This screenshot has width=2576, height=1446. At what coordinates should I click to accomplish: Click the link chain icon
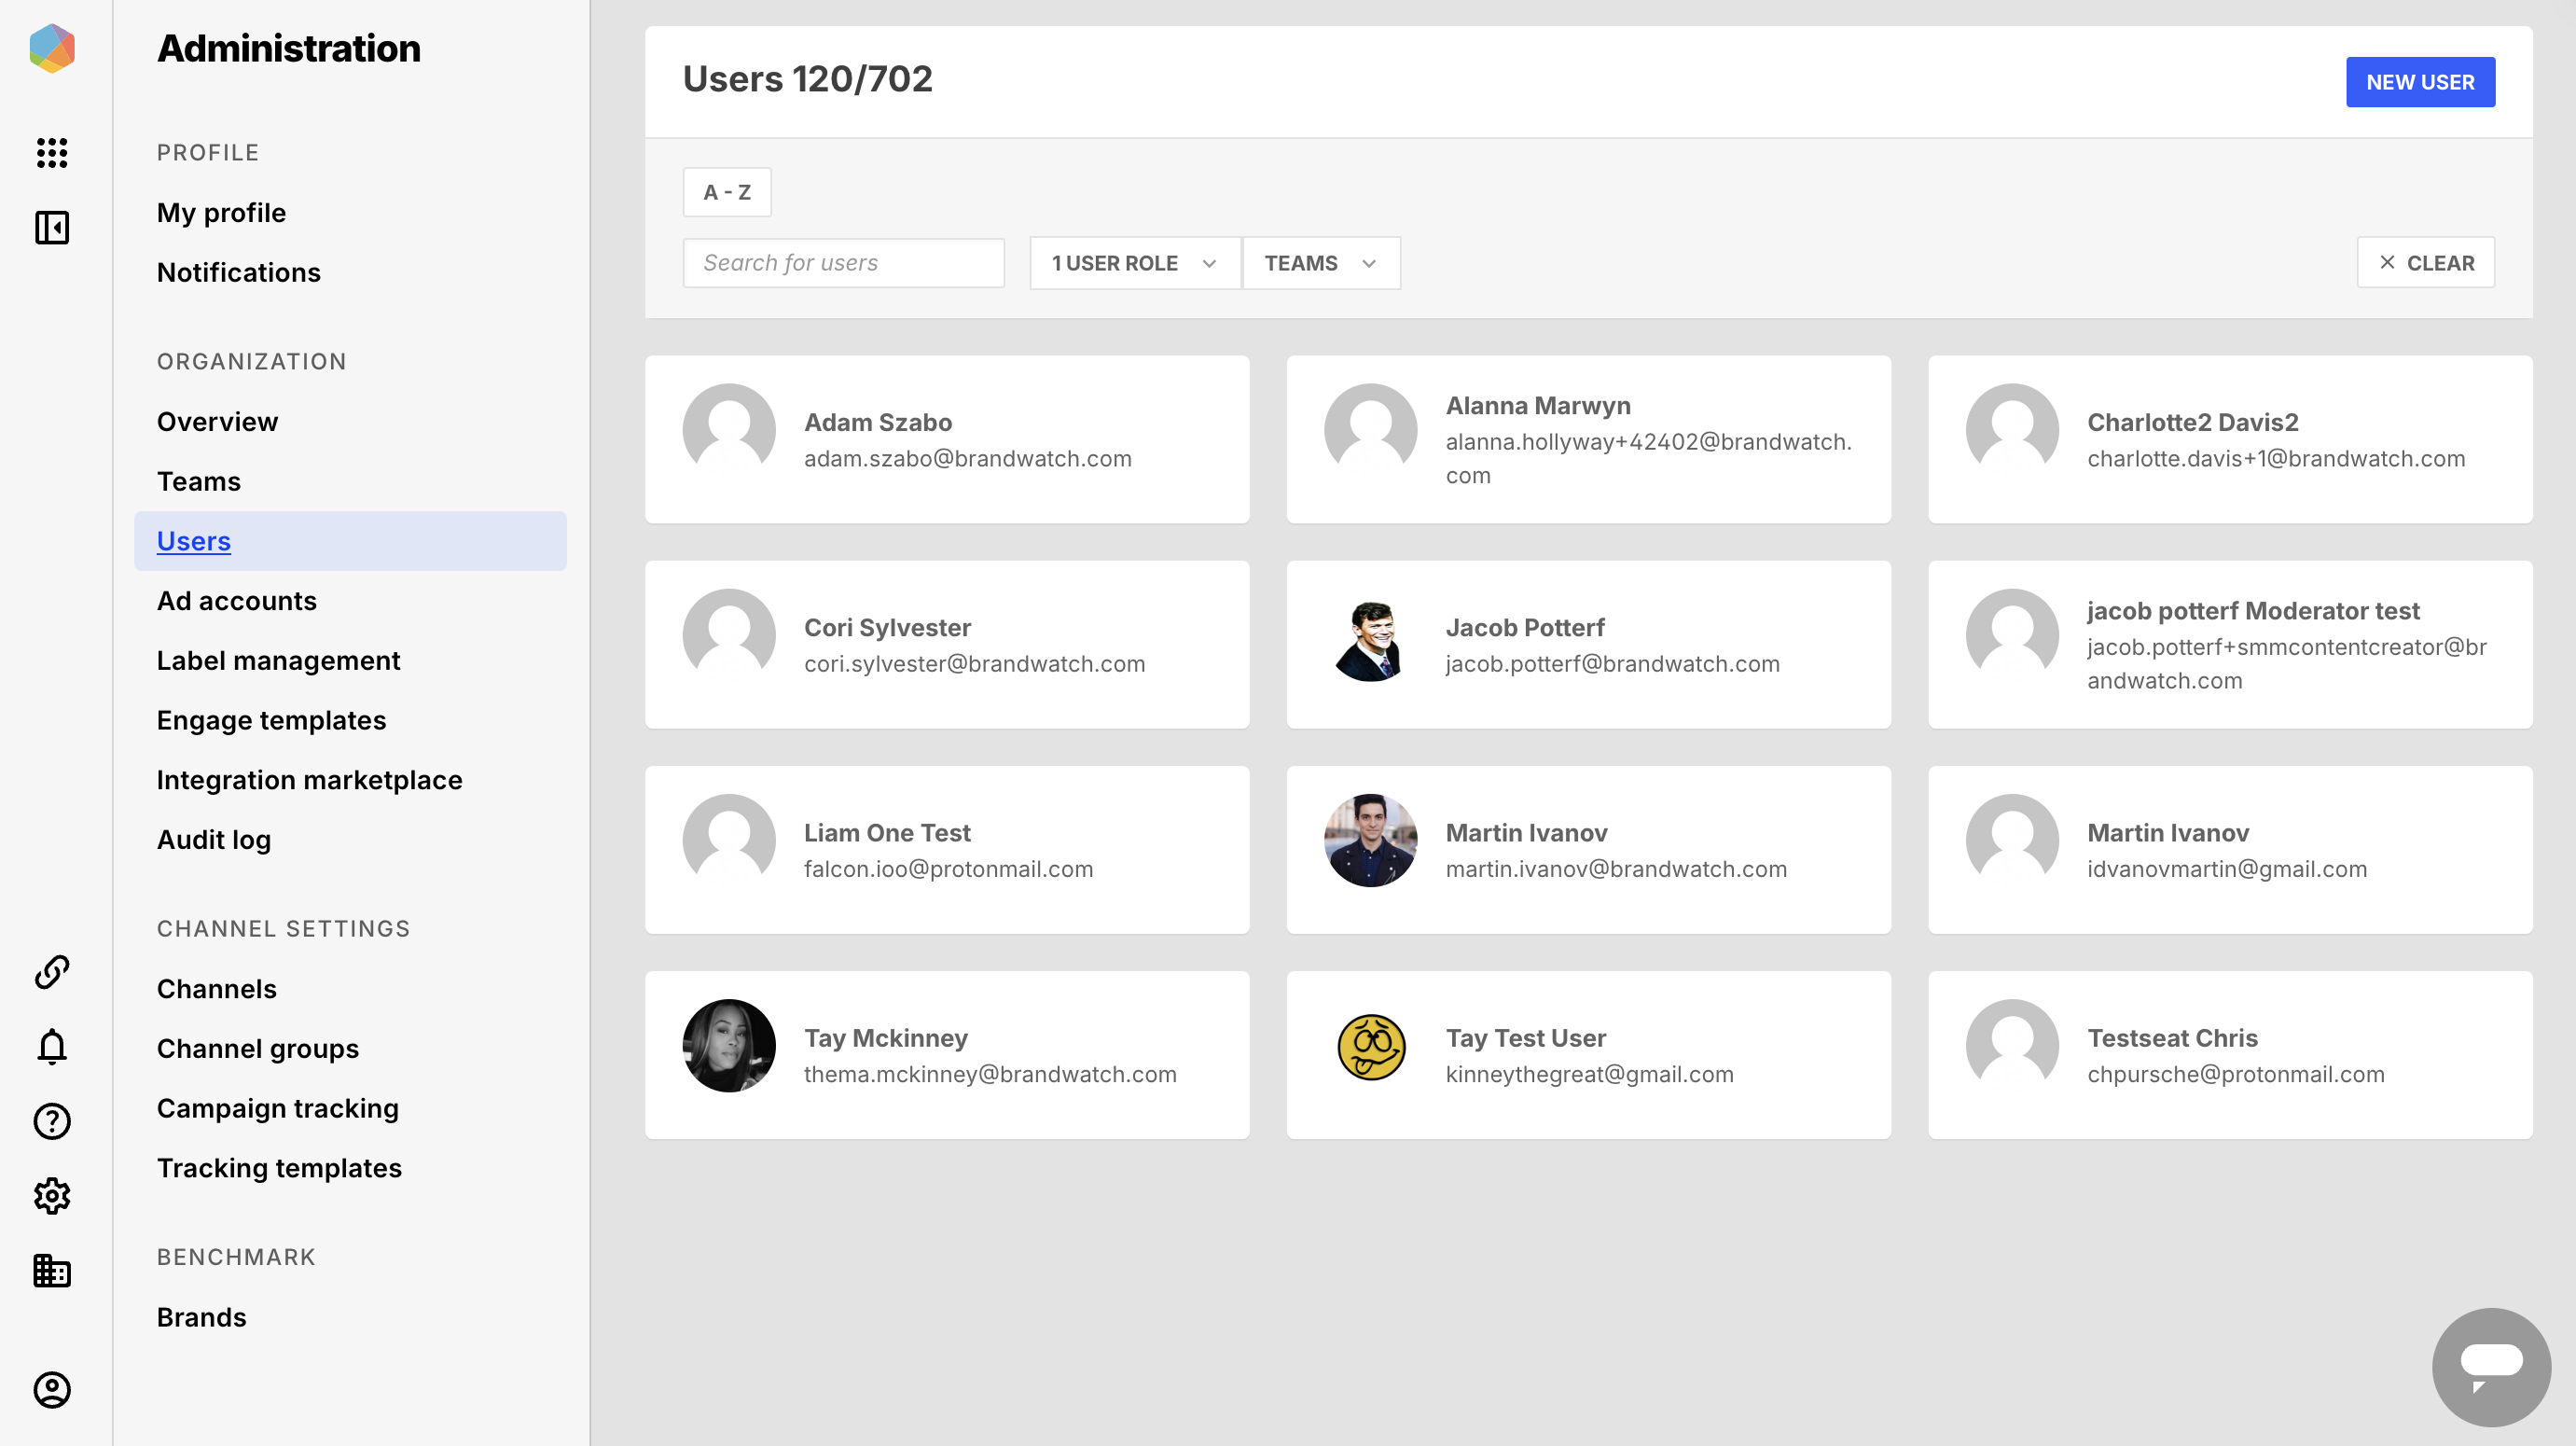tap(52, 971)
